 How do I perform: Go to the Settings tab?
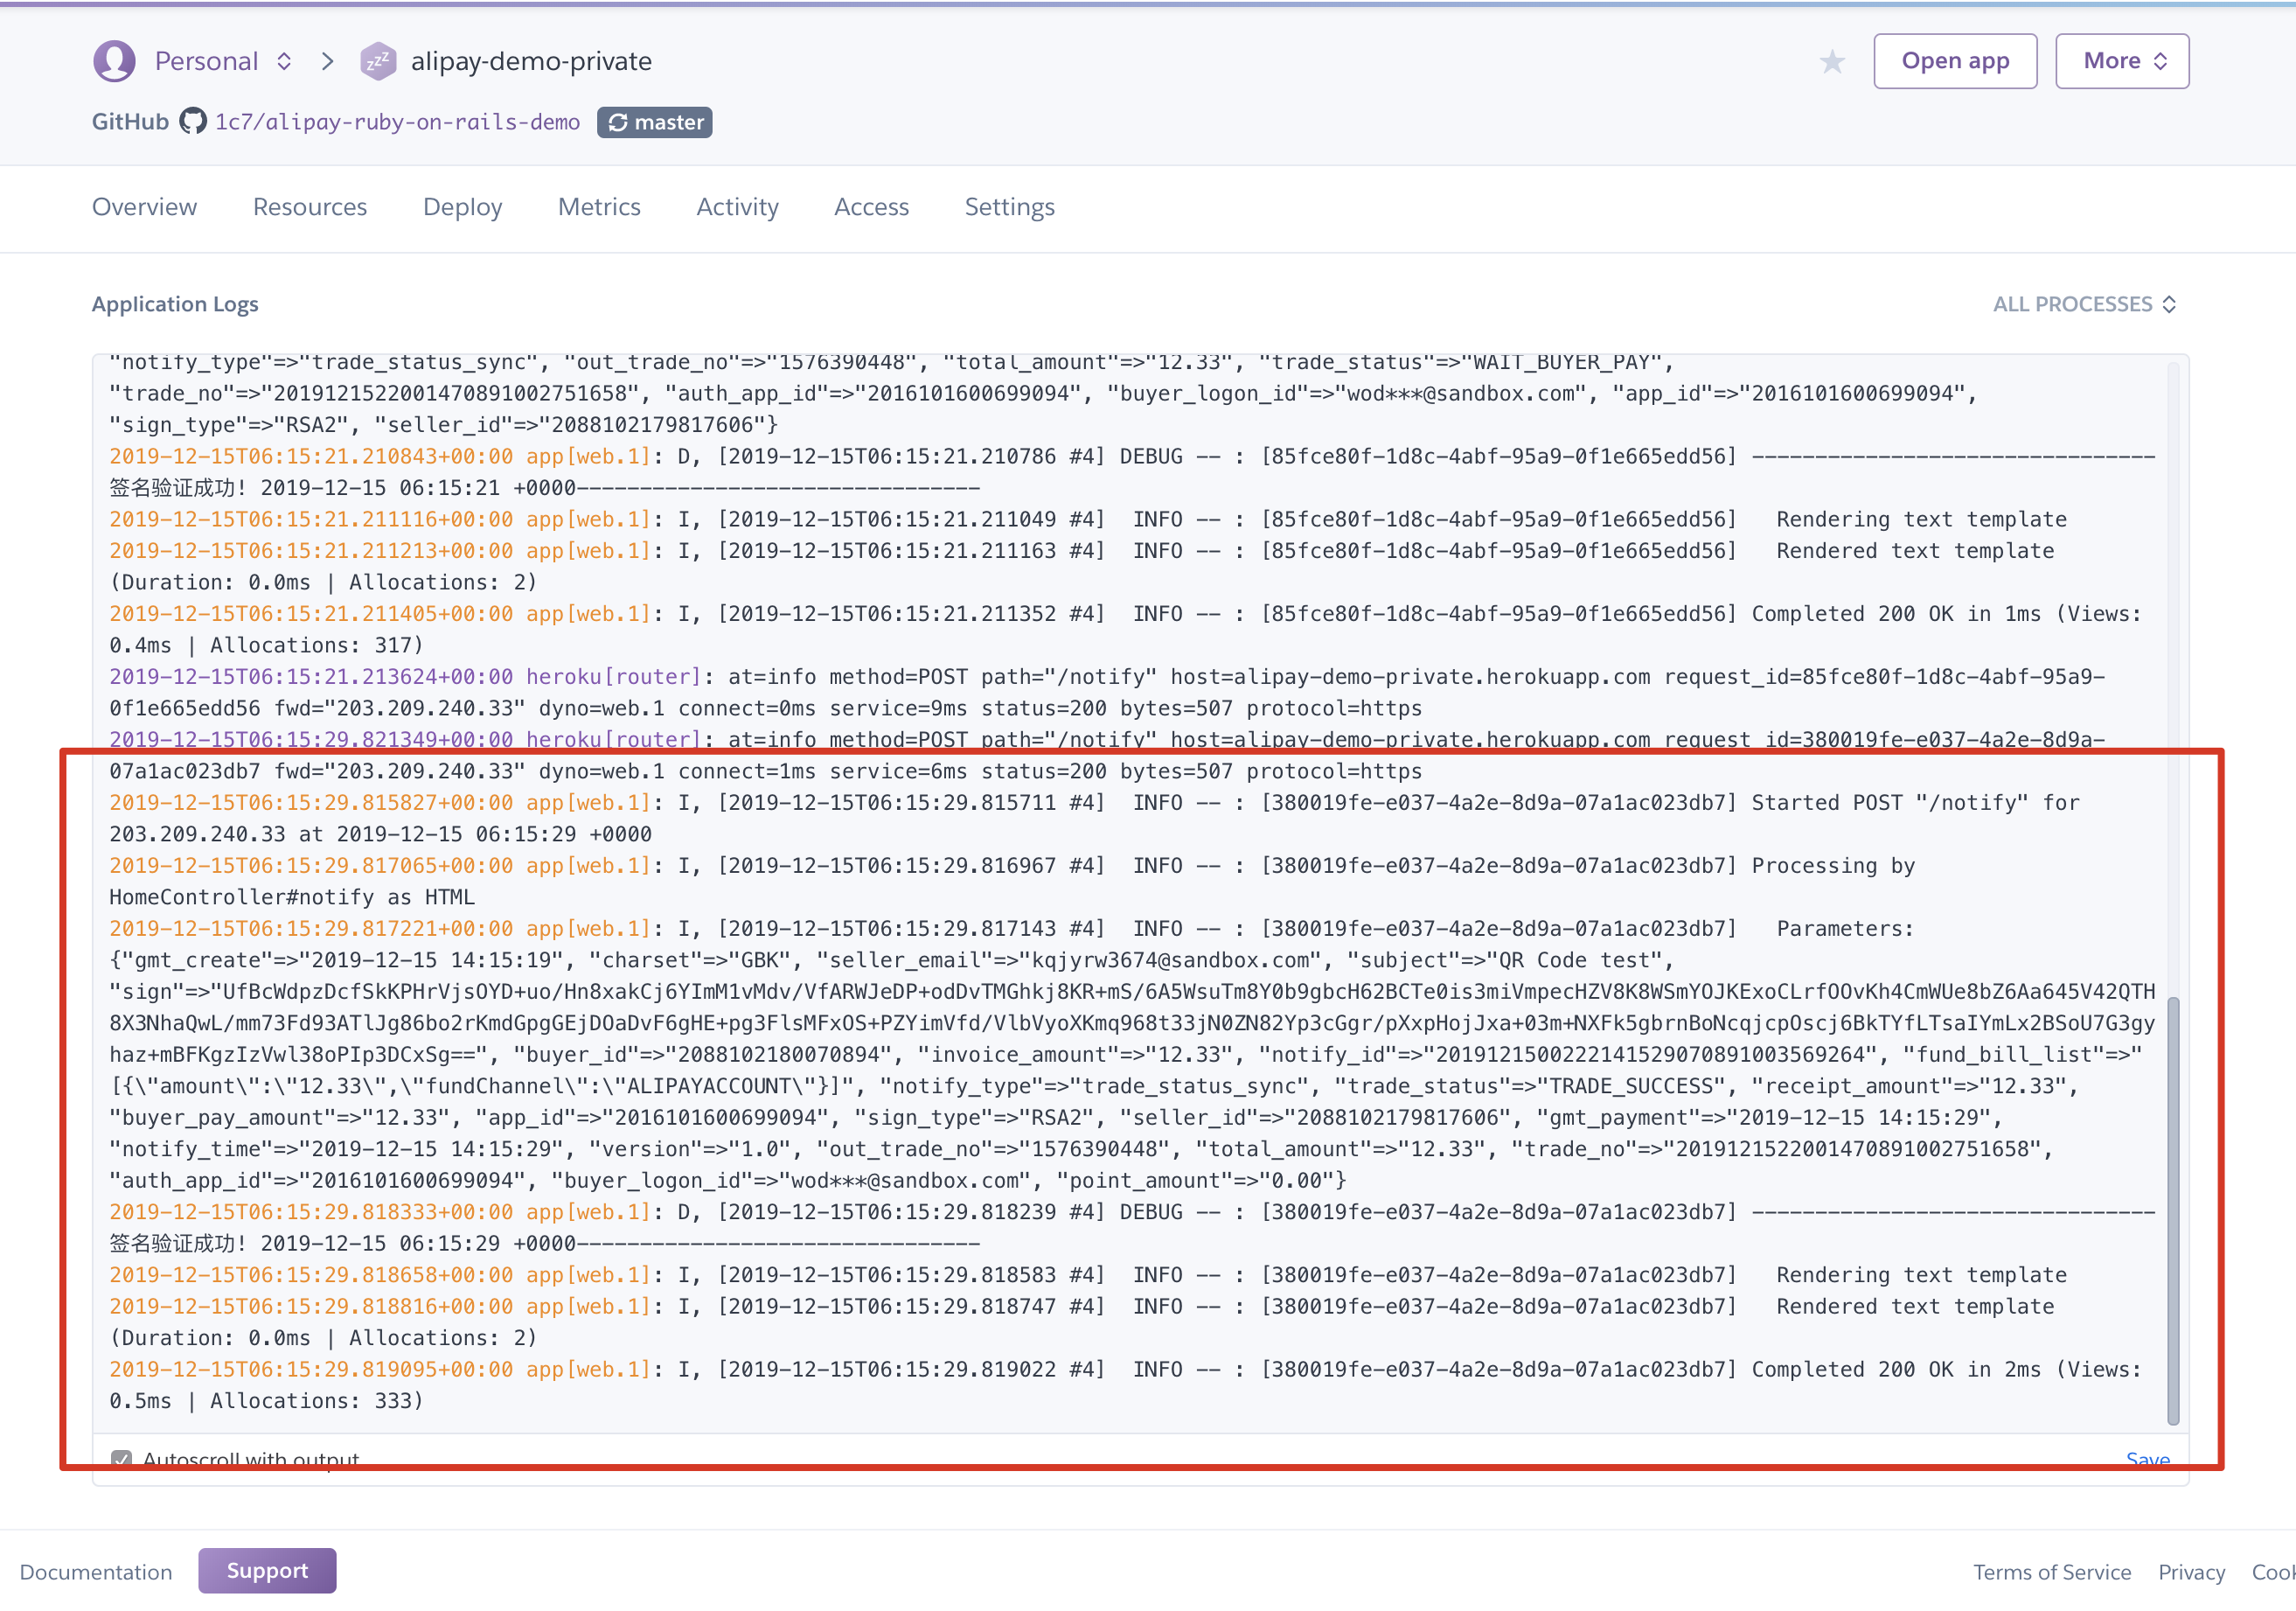coord(1009,207)
